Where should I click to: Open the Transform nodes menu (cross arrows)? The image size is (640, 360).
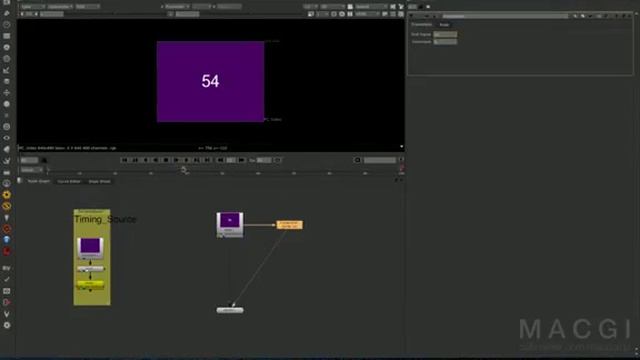(7, 93)
